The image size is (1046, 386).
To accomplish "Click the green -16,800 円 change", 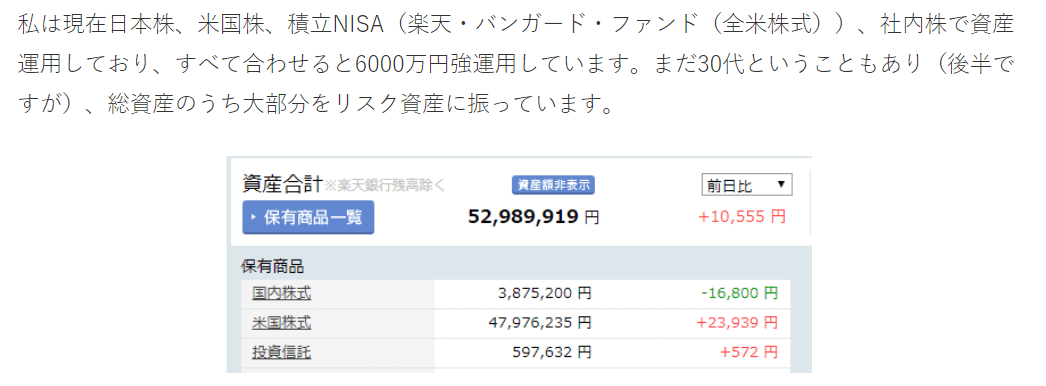I will [739, 293].
